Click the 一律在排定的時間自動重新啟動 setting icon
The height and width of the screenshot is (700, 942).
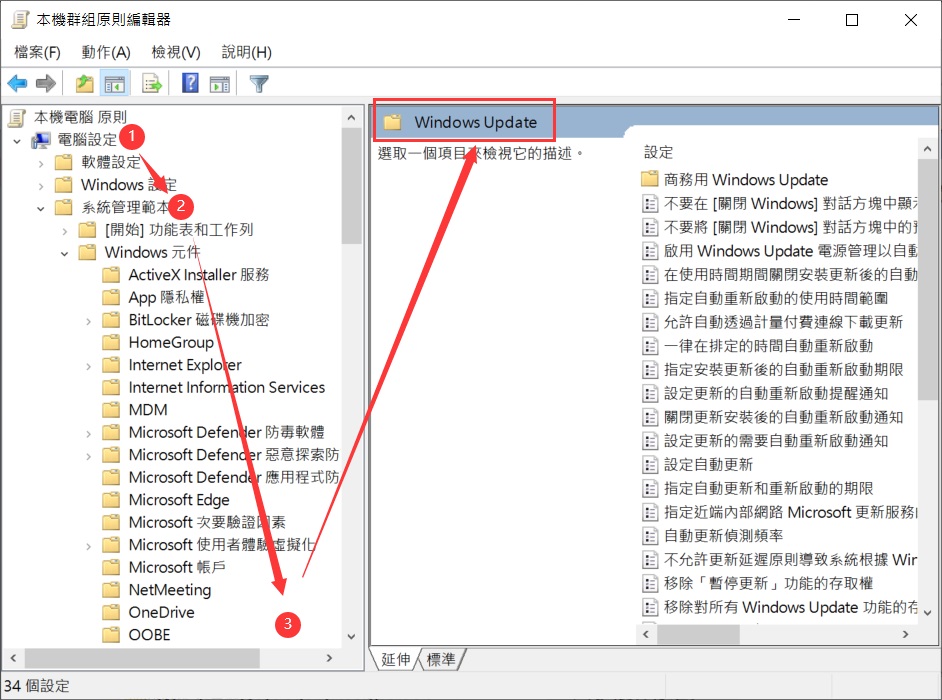tap(649, 346)
